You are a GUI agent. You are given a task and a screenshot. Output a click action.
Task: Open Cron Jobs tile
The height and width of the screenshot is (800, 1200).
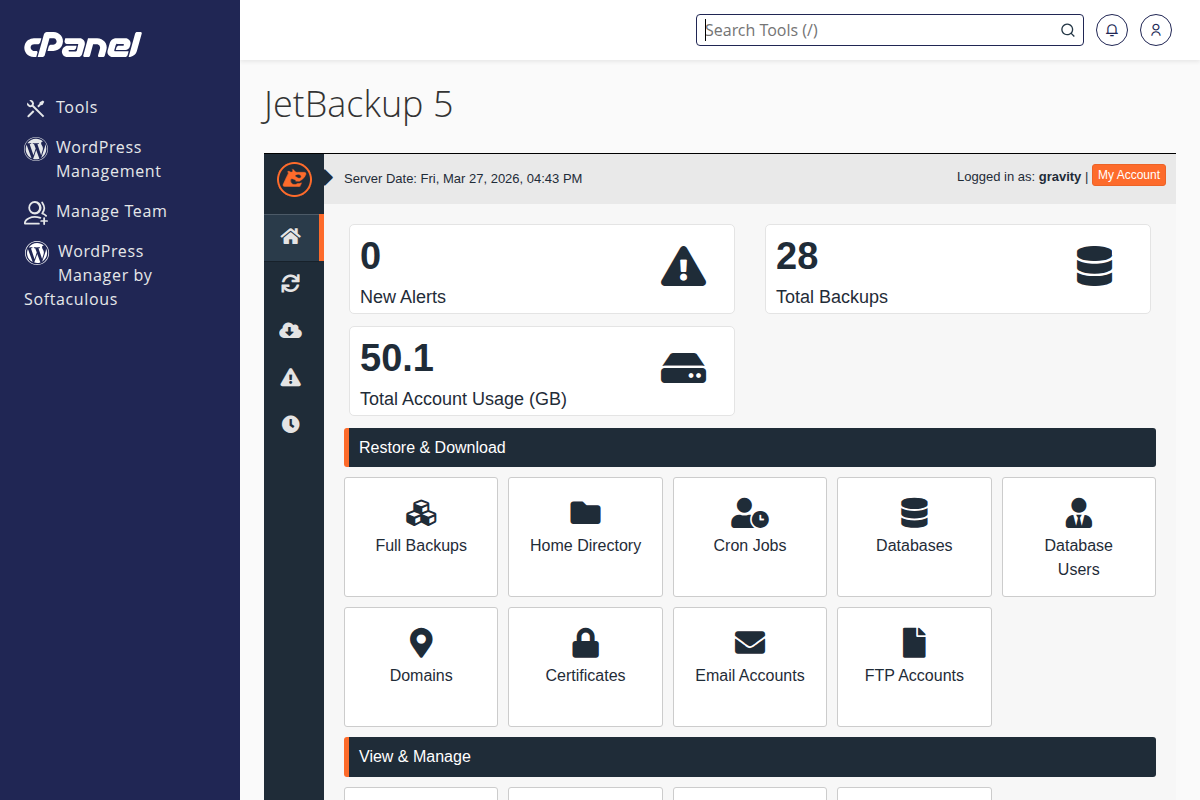click(750, 537)
